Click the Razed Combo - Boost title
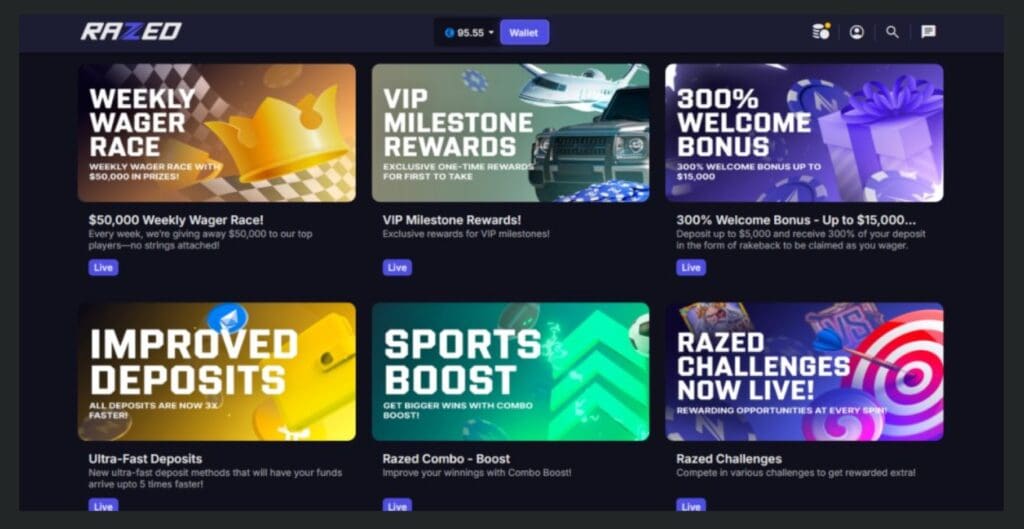Viewport: 1024px width, 529px height. click(447, 459)
